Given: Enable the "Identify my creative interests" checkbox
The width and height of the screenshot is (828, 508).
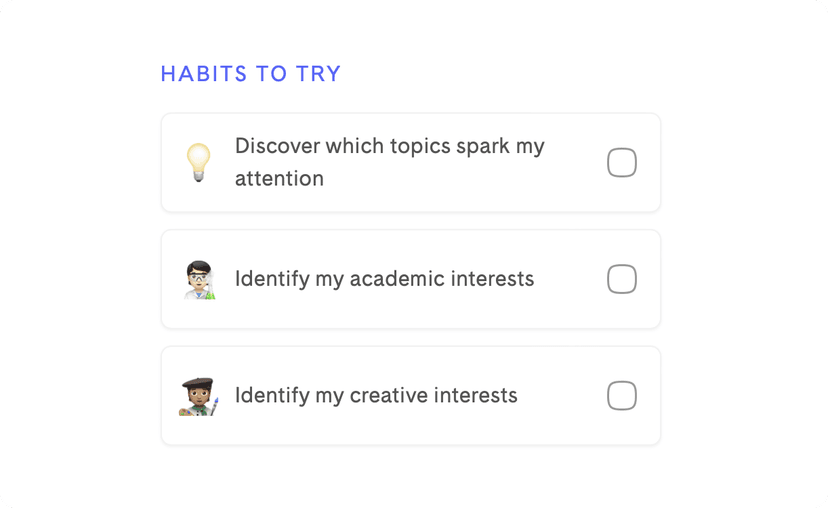Looking at the screenshot, I should click(622, 396).
